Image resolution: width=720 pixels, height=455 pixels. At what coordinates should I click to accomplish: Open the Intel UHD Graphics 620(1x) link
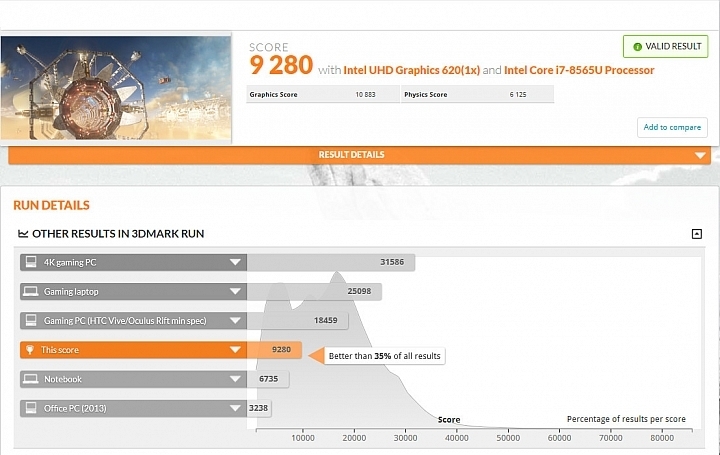(411, 70)
